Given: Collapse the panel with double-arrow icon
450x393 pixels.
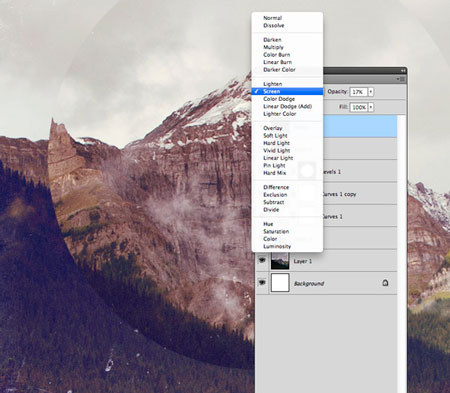Looking at the screenshot, I should [403, 71].
